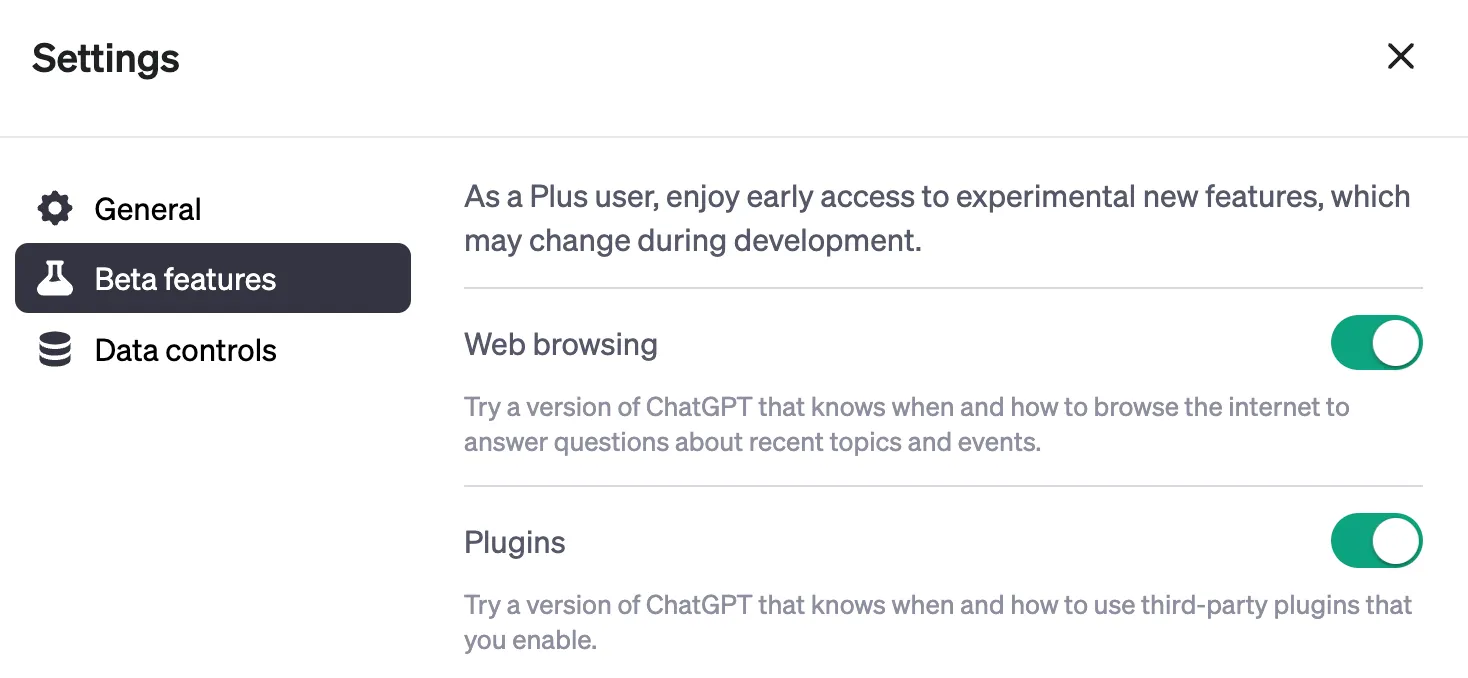Click the Plugins feature label

click(514, 542)
